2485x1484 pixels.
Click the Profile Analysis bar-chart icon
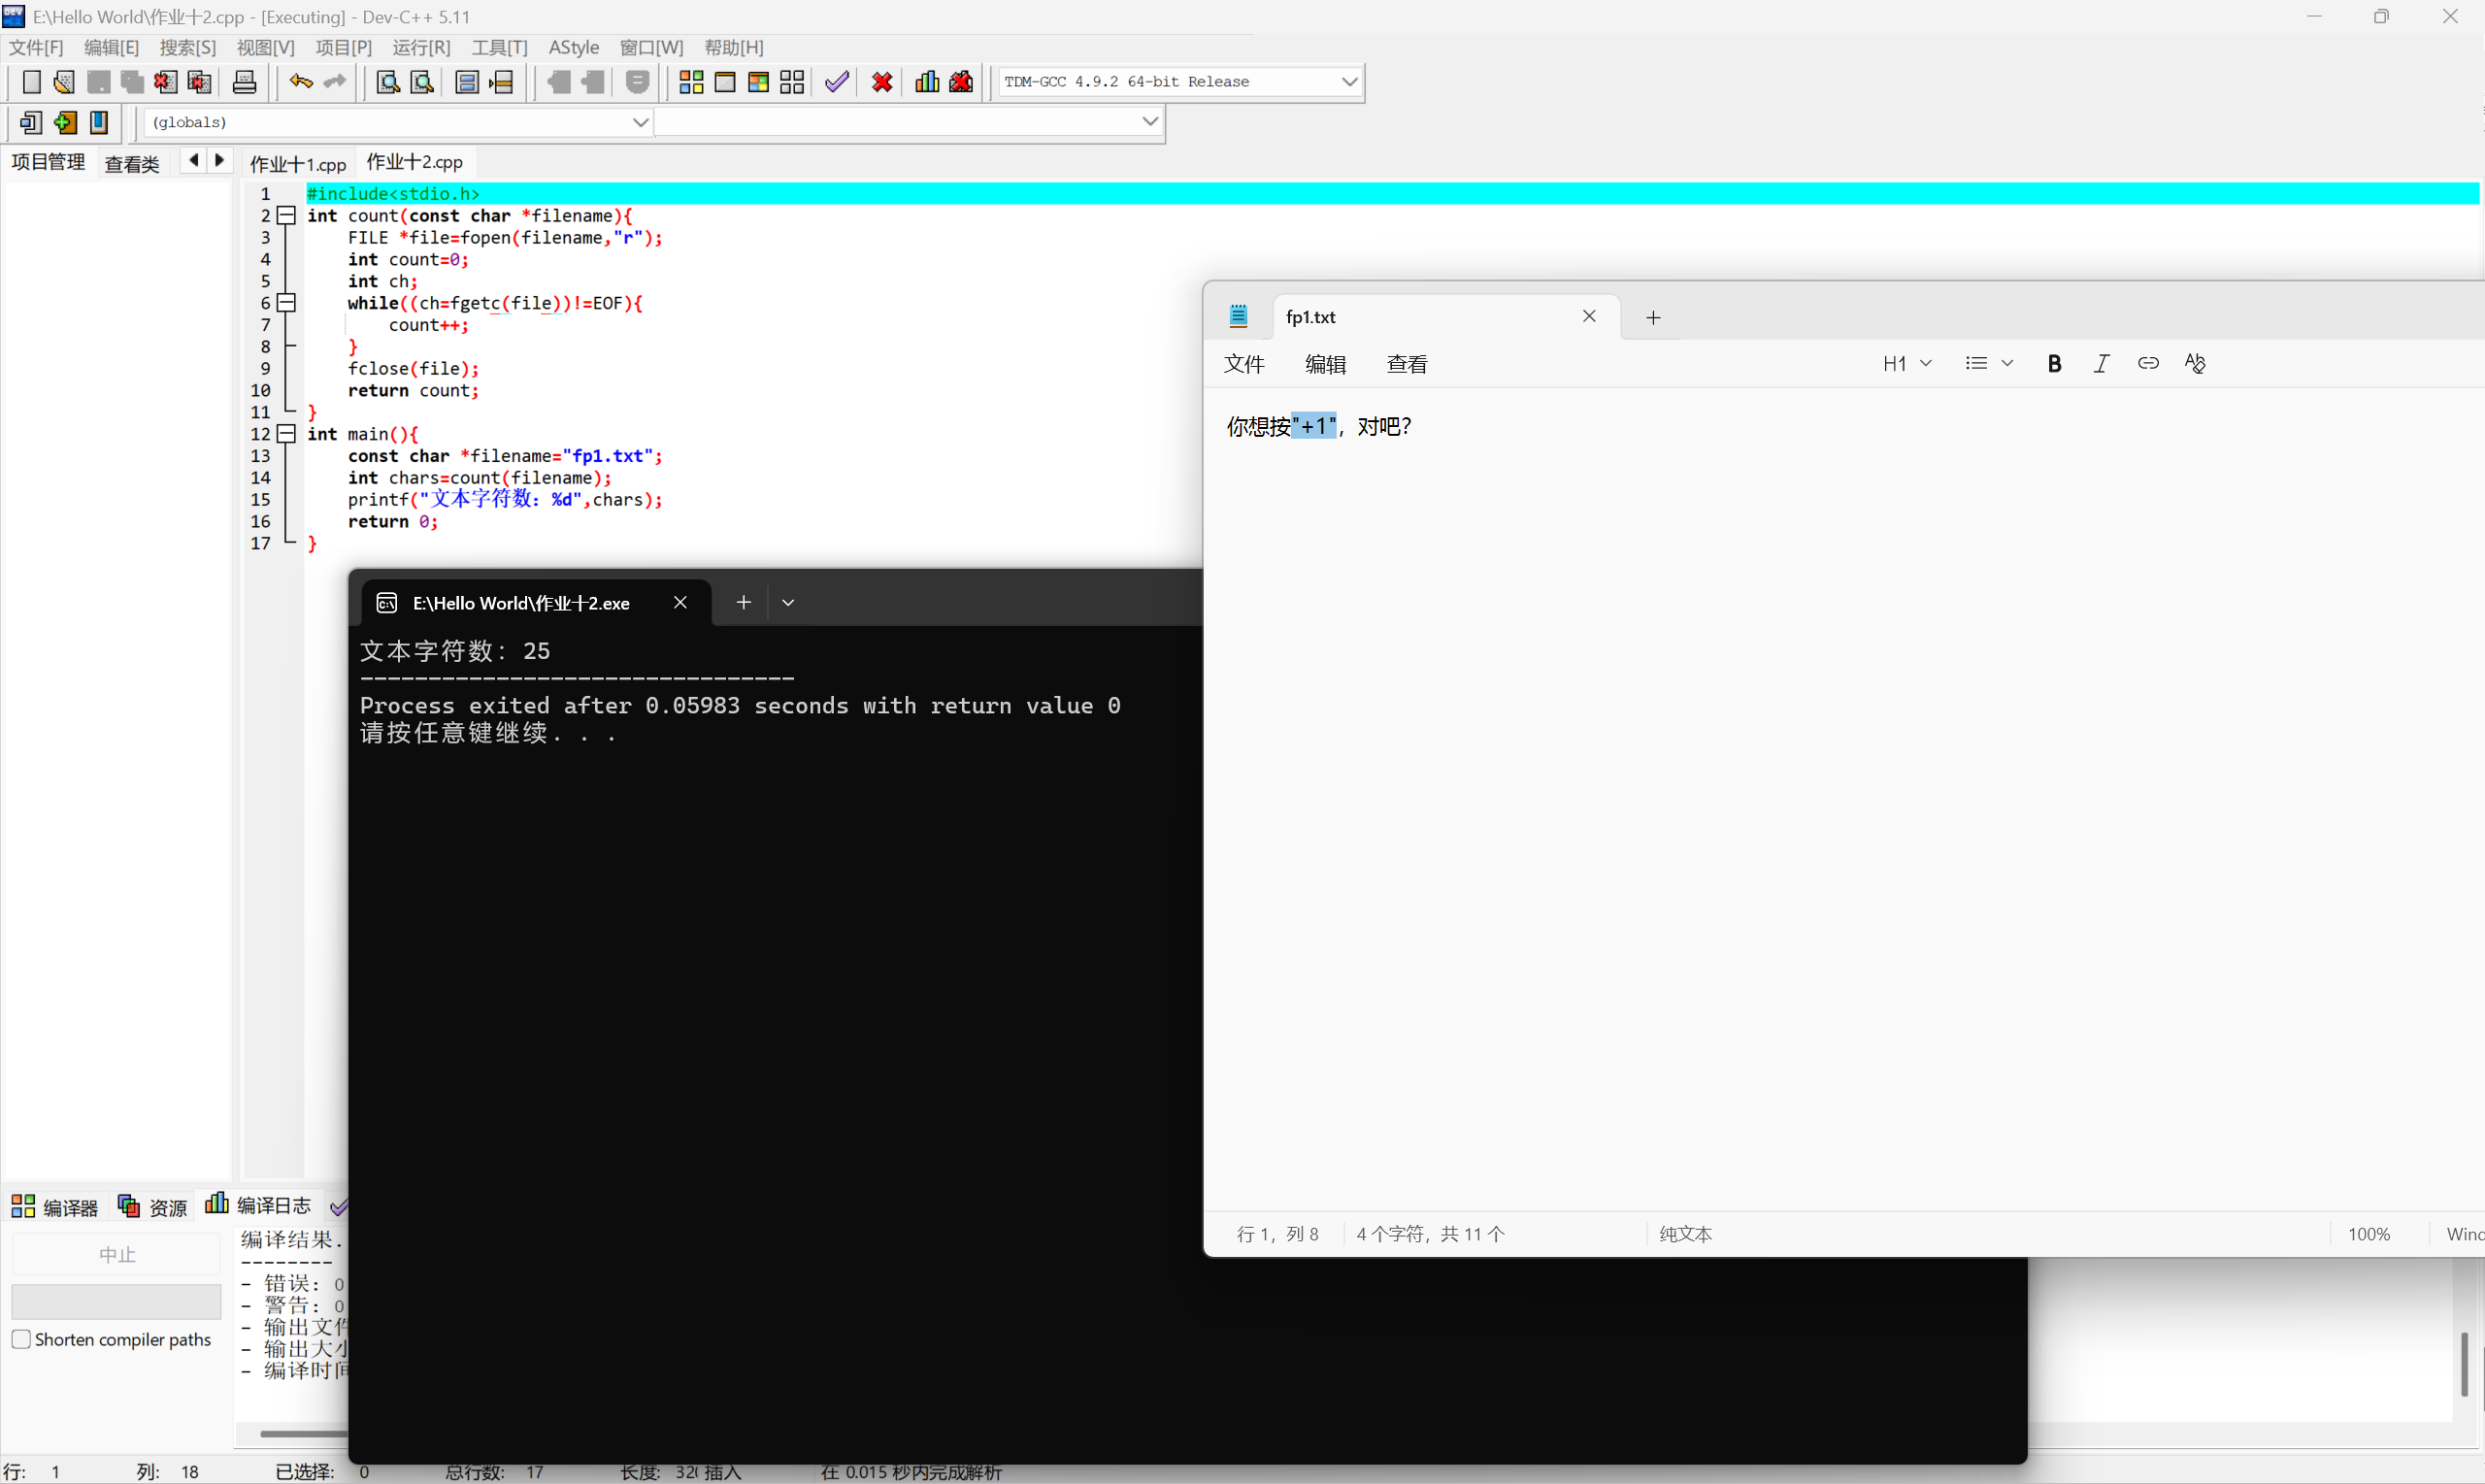click(x=927, y=82)
